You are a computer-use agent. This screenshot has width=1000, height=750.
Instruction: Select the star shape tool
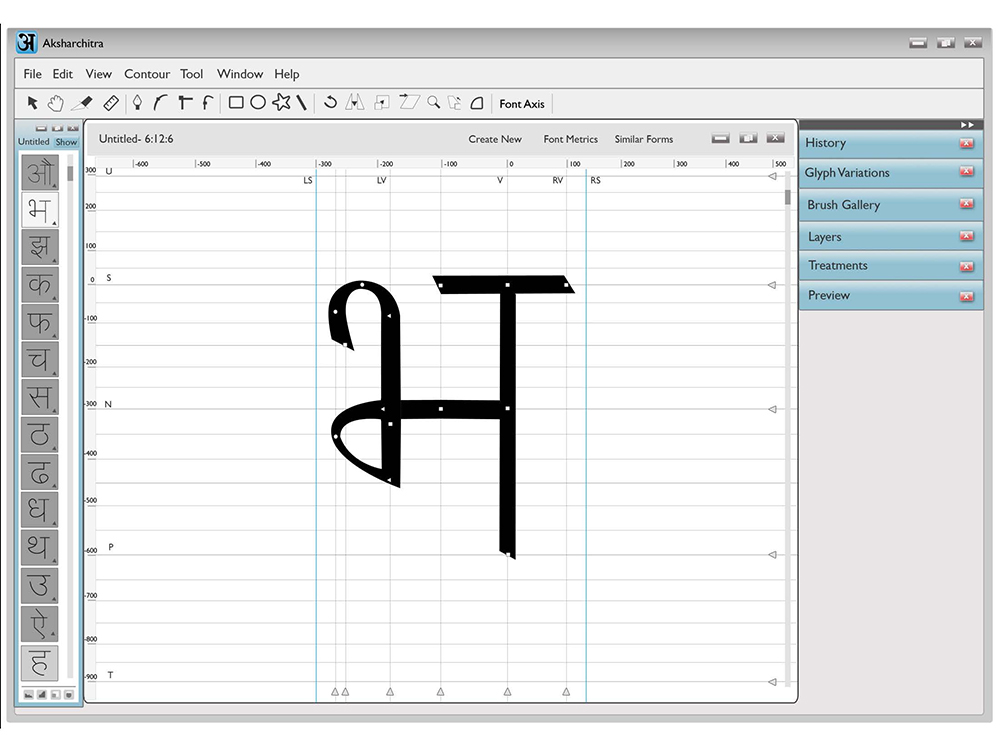coord(281,102)
